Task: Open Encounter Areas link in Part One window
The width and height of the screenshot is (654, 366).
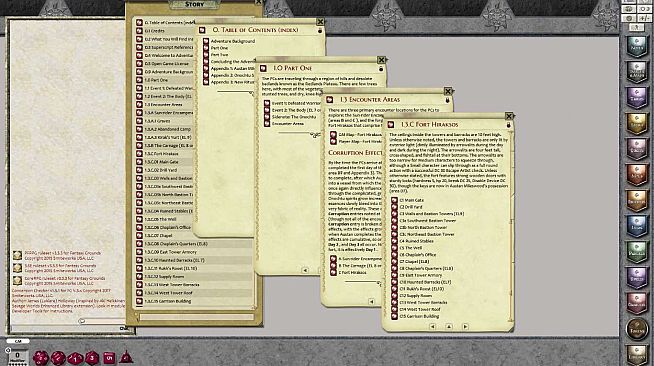Action: point(288,123)
